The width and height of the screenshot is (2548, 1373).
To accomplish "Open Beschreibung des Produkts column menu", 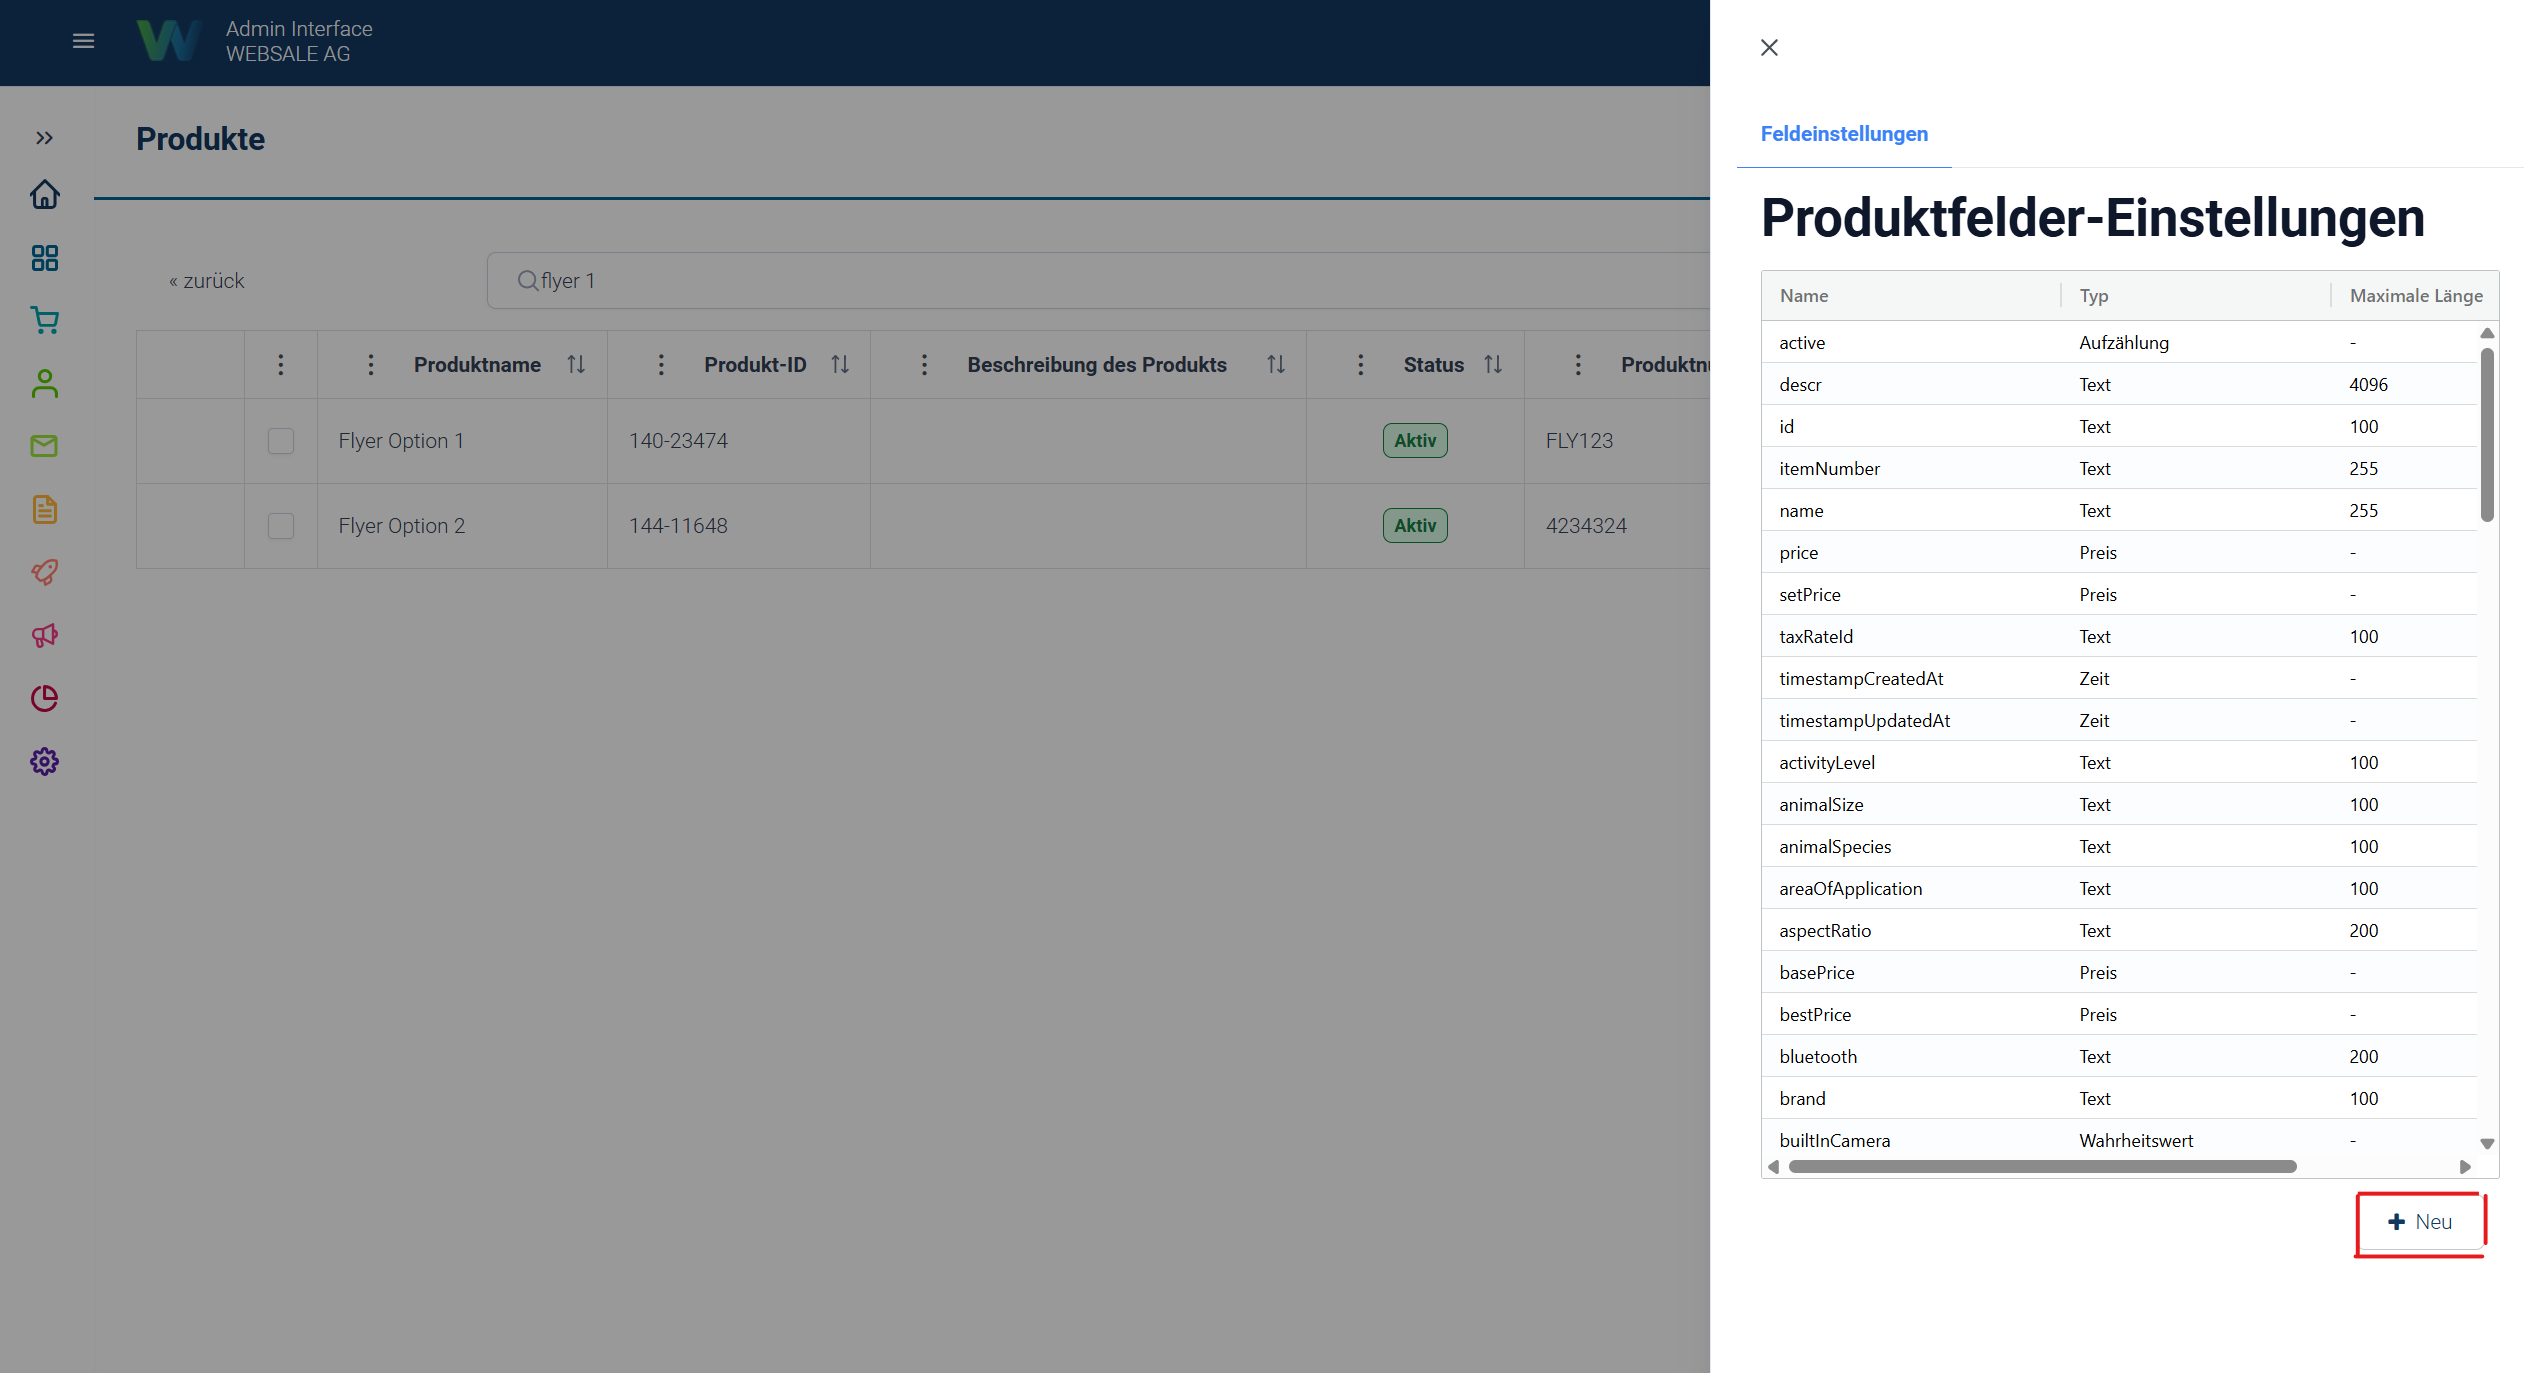I will pos(925,365).
